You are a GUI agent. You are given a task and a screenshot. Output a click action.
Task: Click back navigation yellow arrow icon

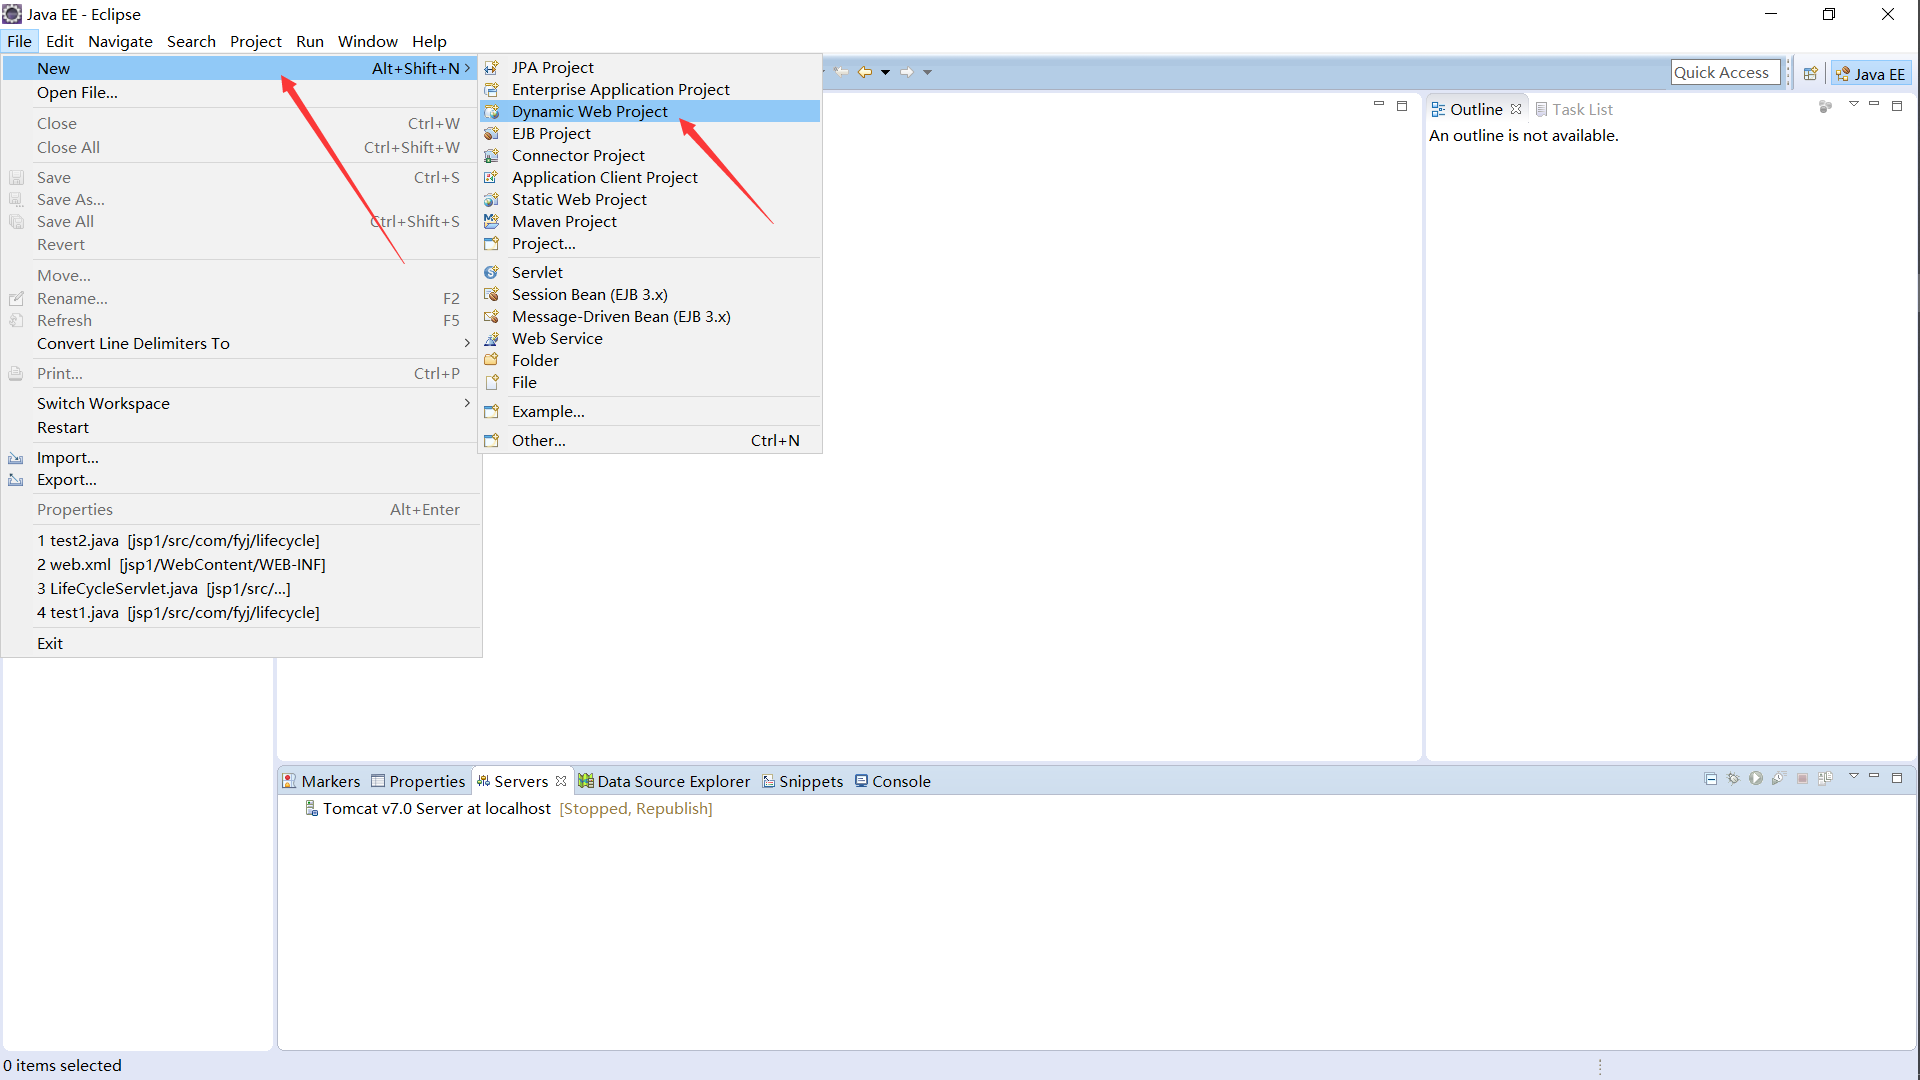[x=865, y=72]
